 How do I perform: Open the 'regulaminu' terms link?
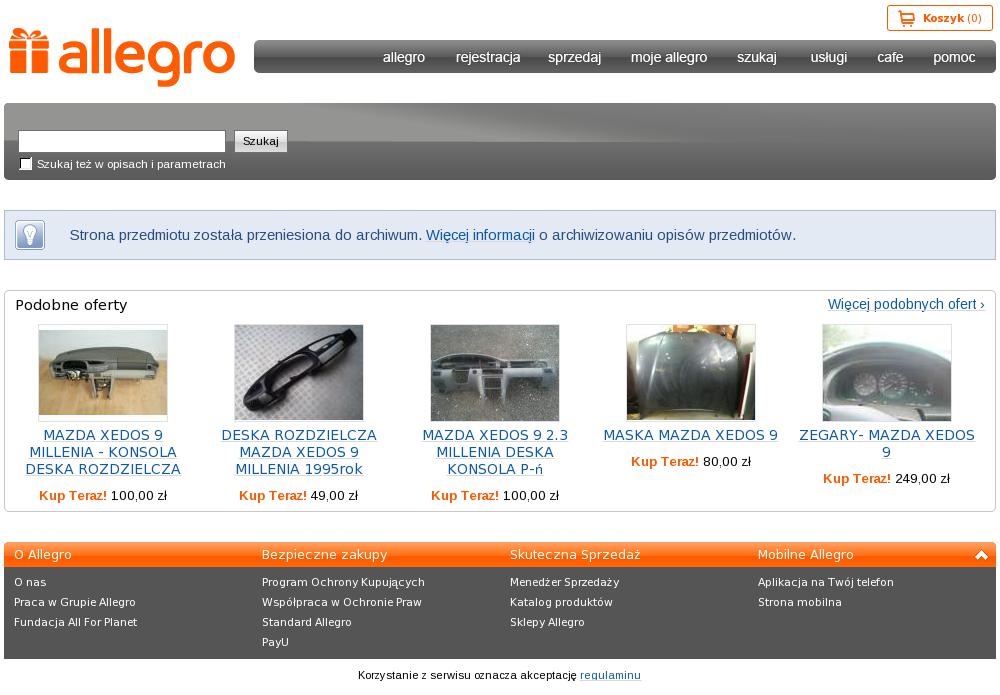pyautogui.click(x=610, y=675)
